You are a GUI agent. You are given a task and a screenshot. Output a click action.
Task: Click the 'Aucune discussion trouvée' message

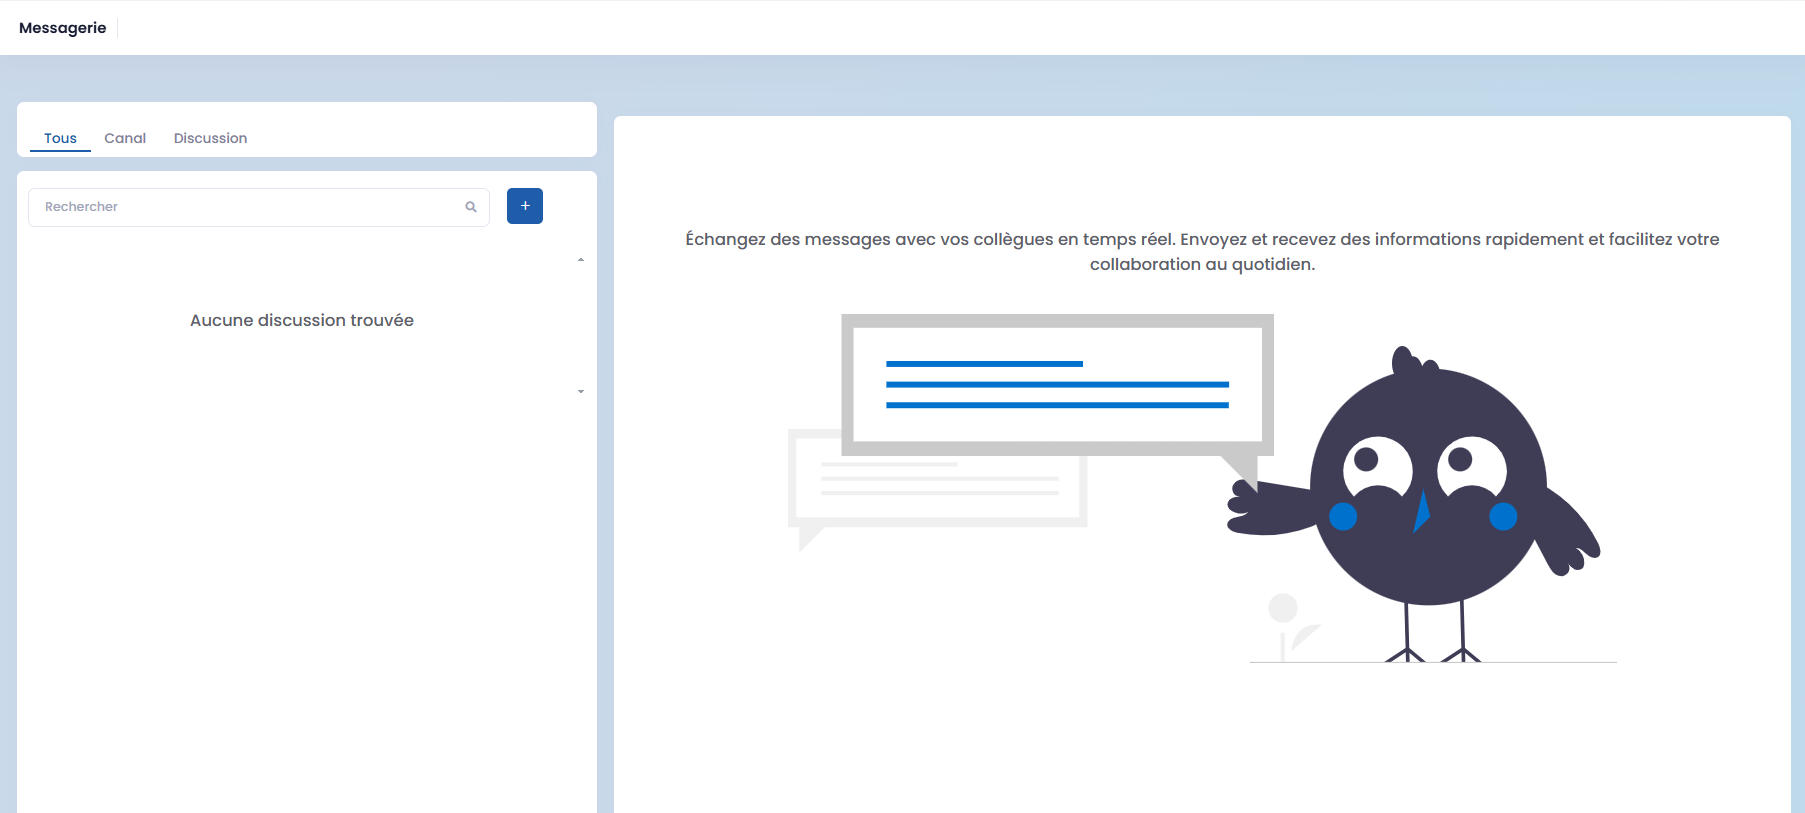(302, 320)
